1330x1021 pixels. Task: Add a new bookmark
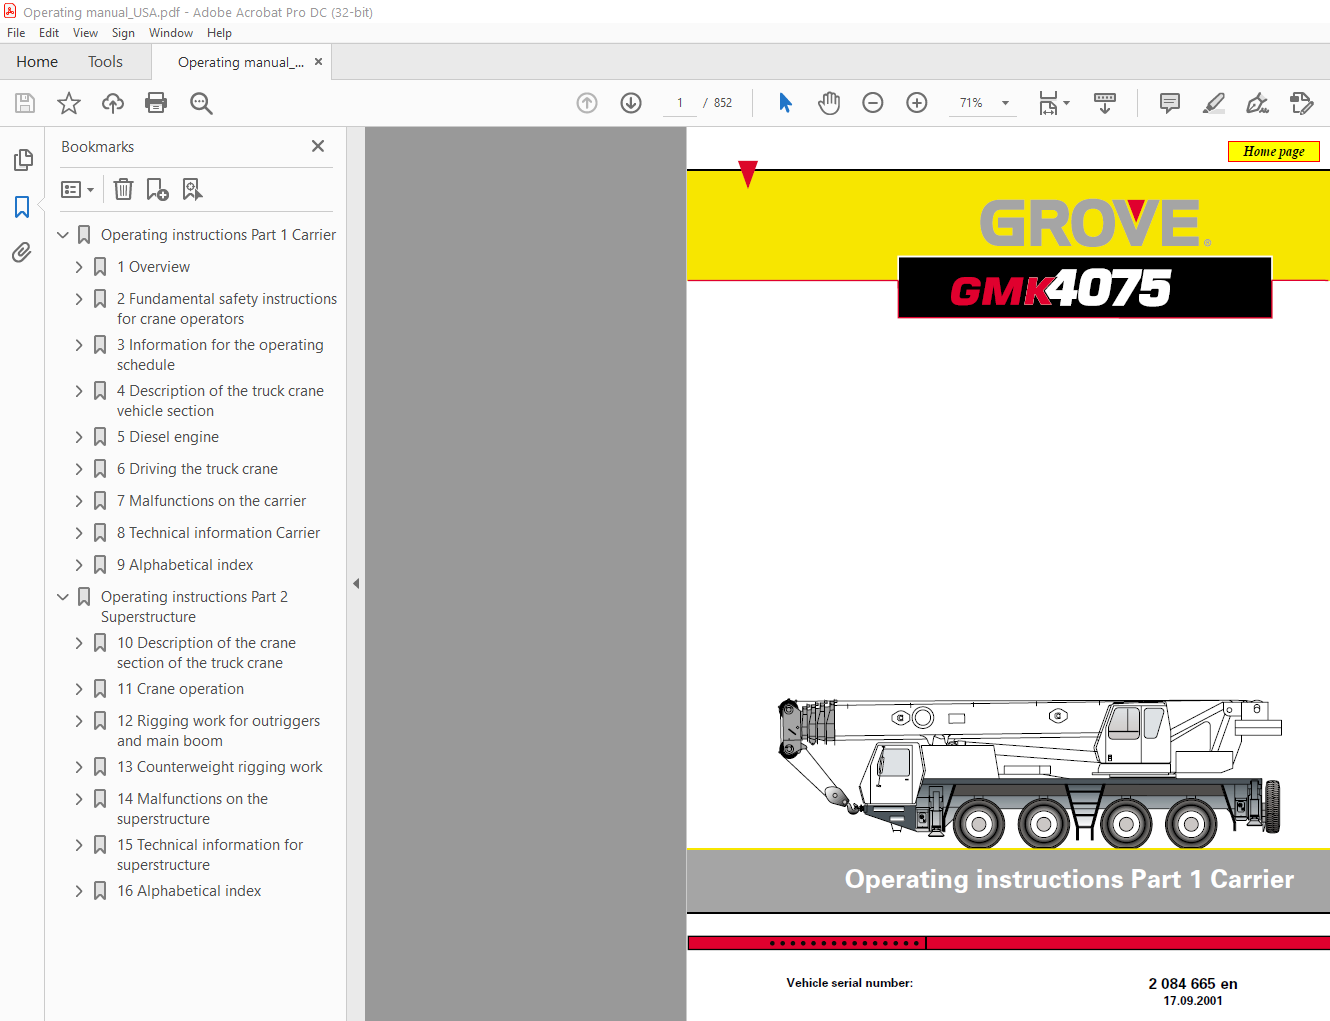click(x=157, y=189)
